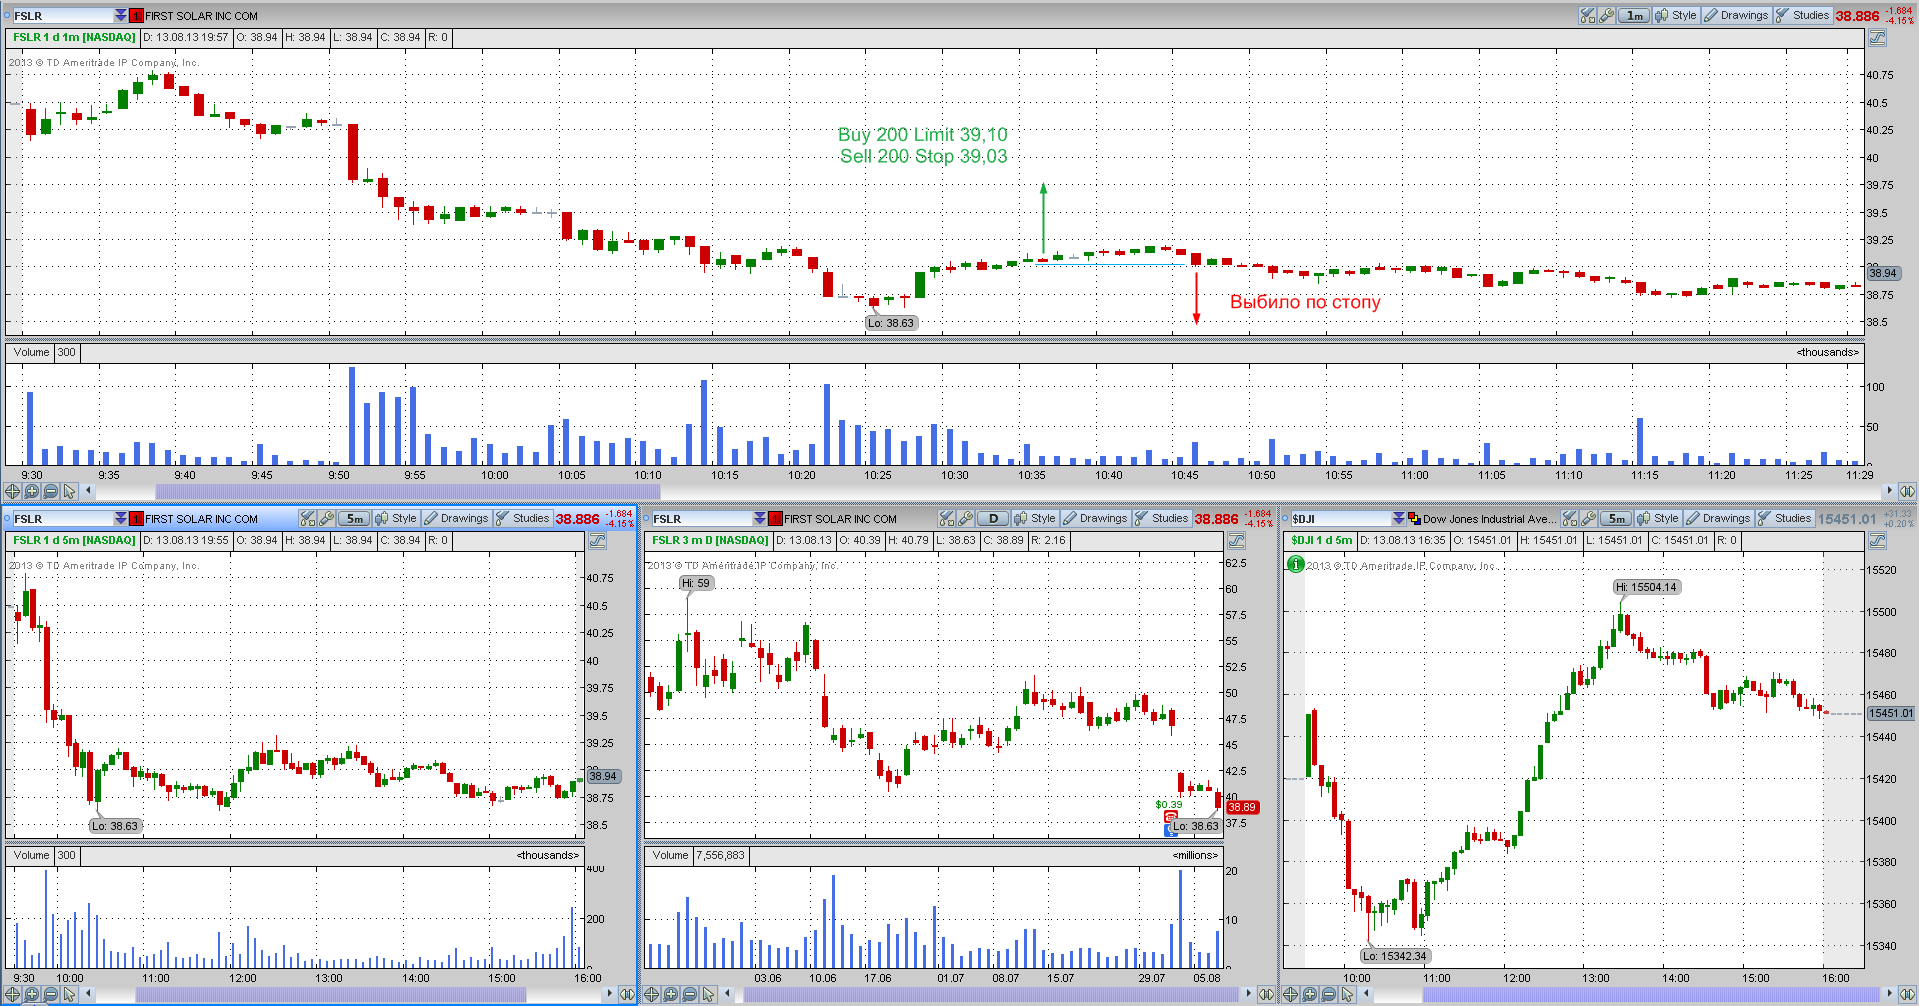Click zoom out magnifier under FSLR daily chart
1919x1006 pixels.
pos(690,994)
